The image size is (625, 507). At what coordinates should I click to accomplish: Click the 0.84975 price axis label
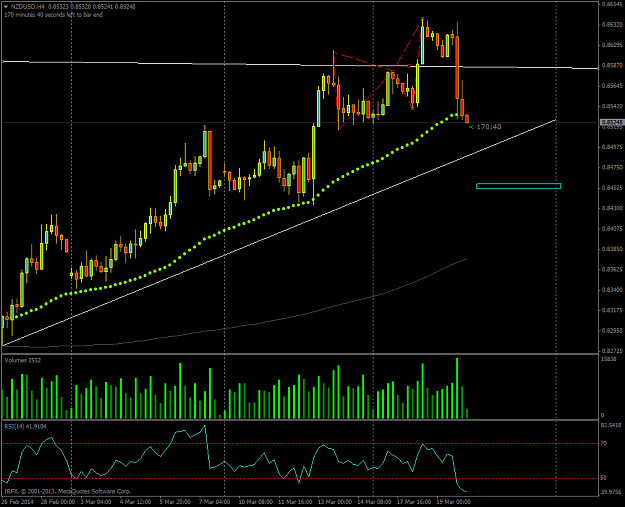click(x=612, y=147)
